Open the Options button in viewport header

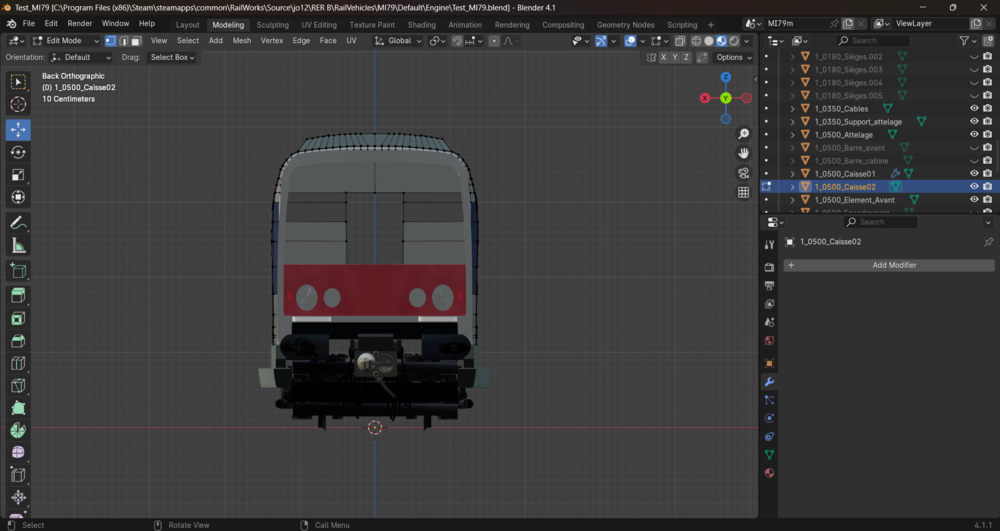pyautogui.click(x=733, y=57)
